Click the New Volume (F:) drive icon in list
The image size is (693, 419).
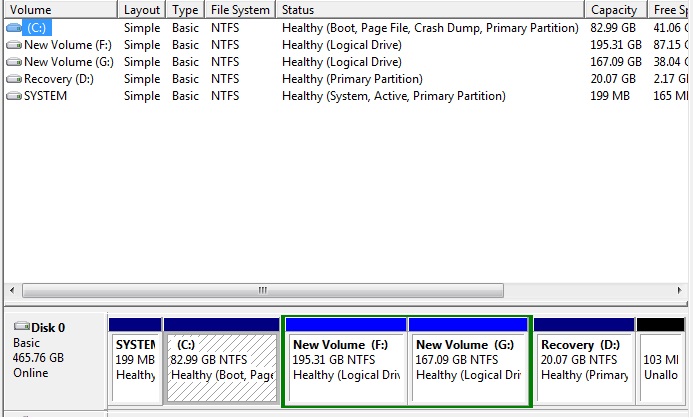pyautogui.click(x=13, y=45)
